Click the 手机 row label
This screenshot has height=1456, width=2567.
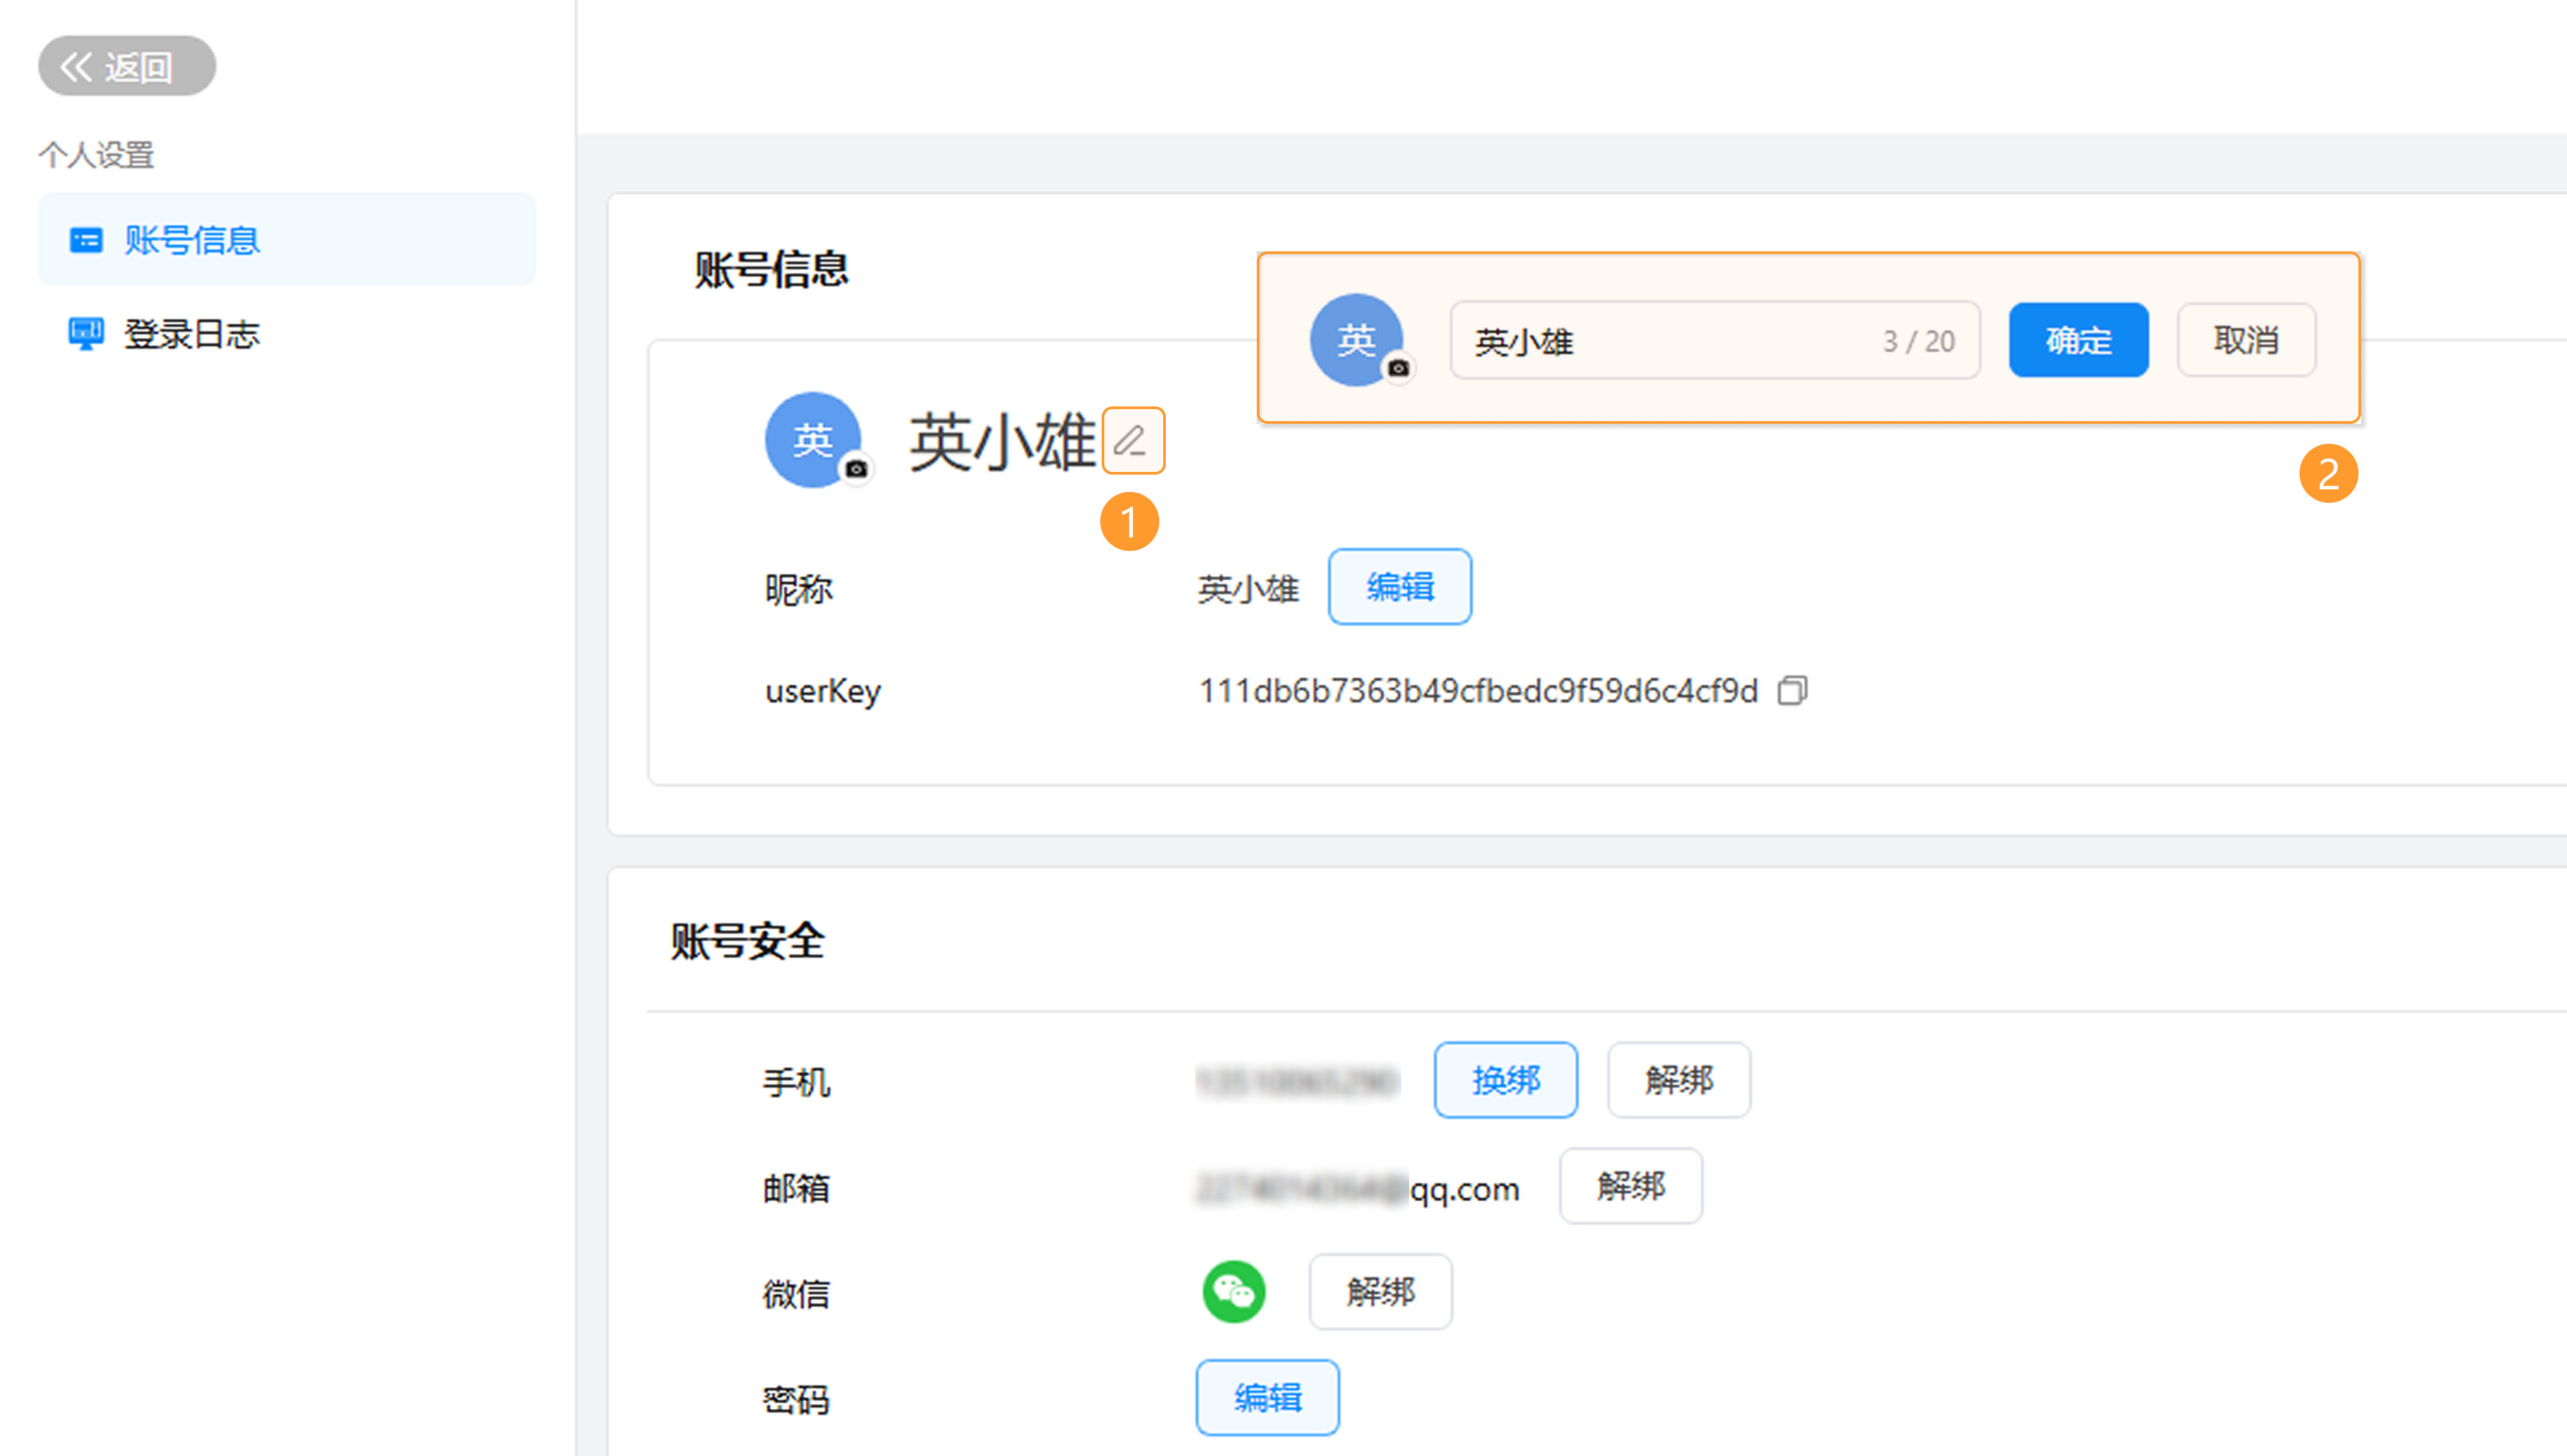click(797, 1082)
